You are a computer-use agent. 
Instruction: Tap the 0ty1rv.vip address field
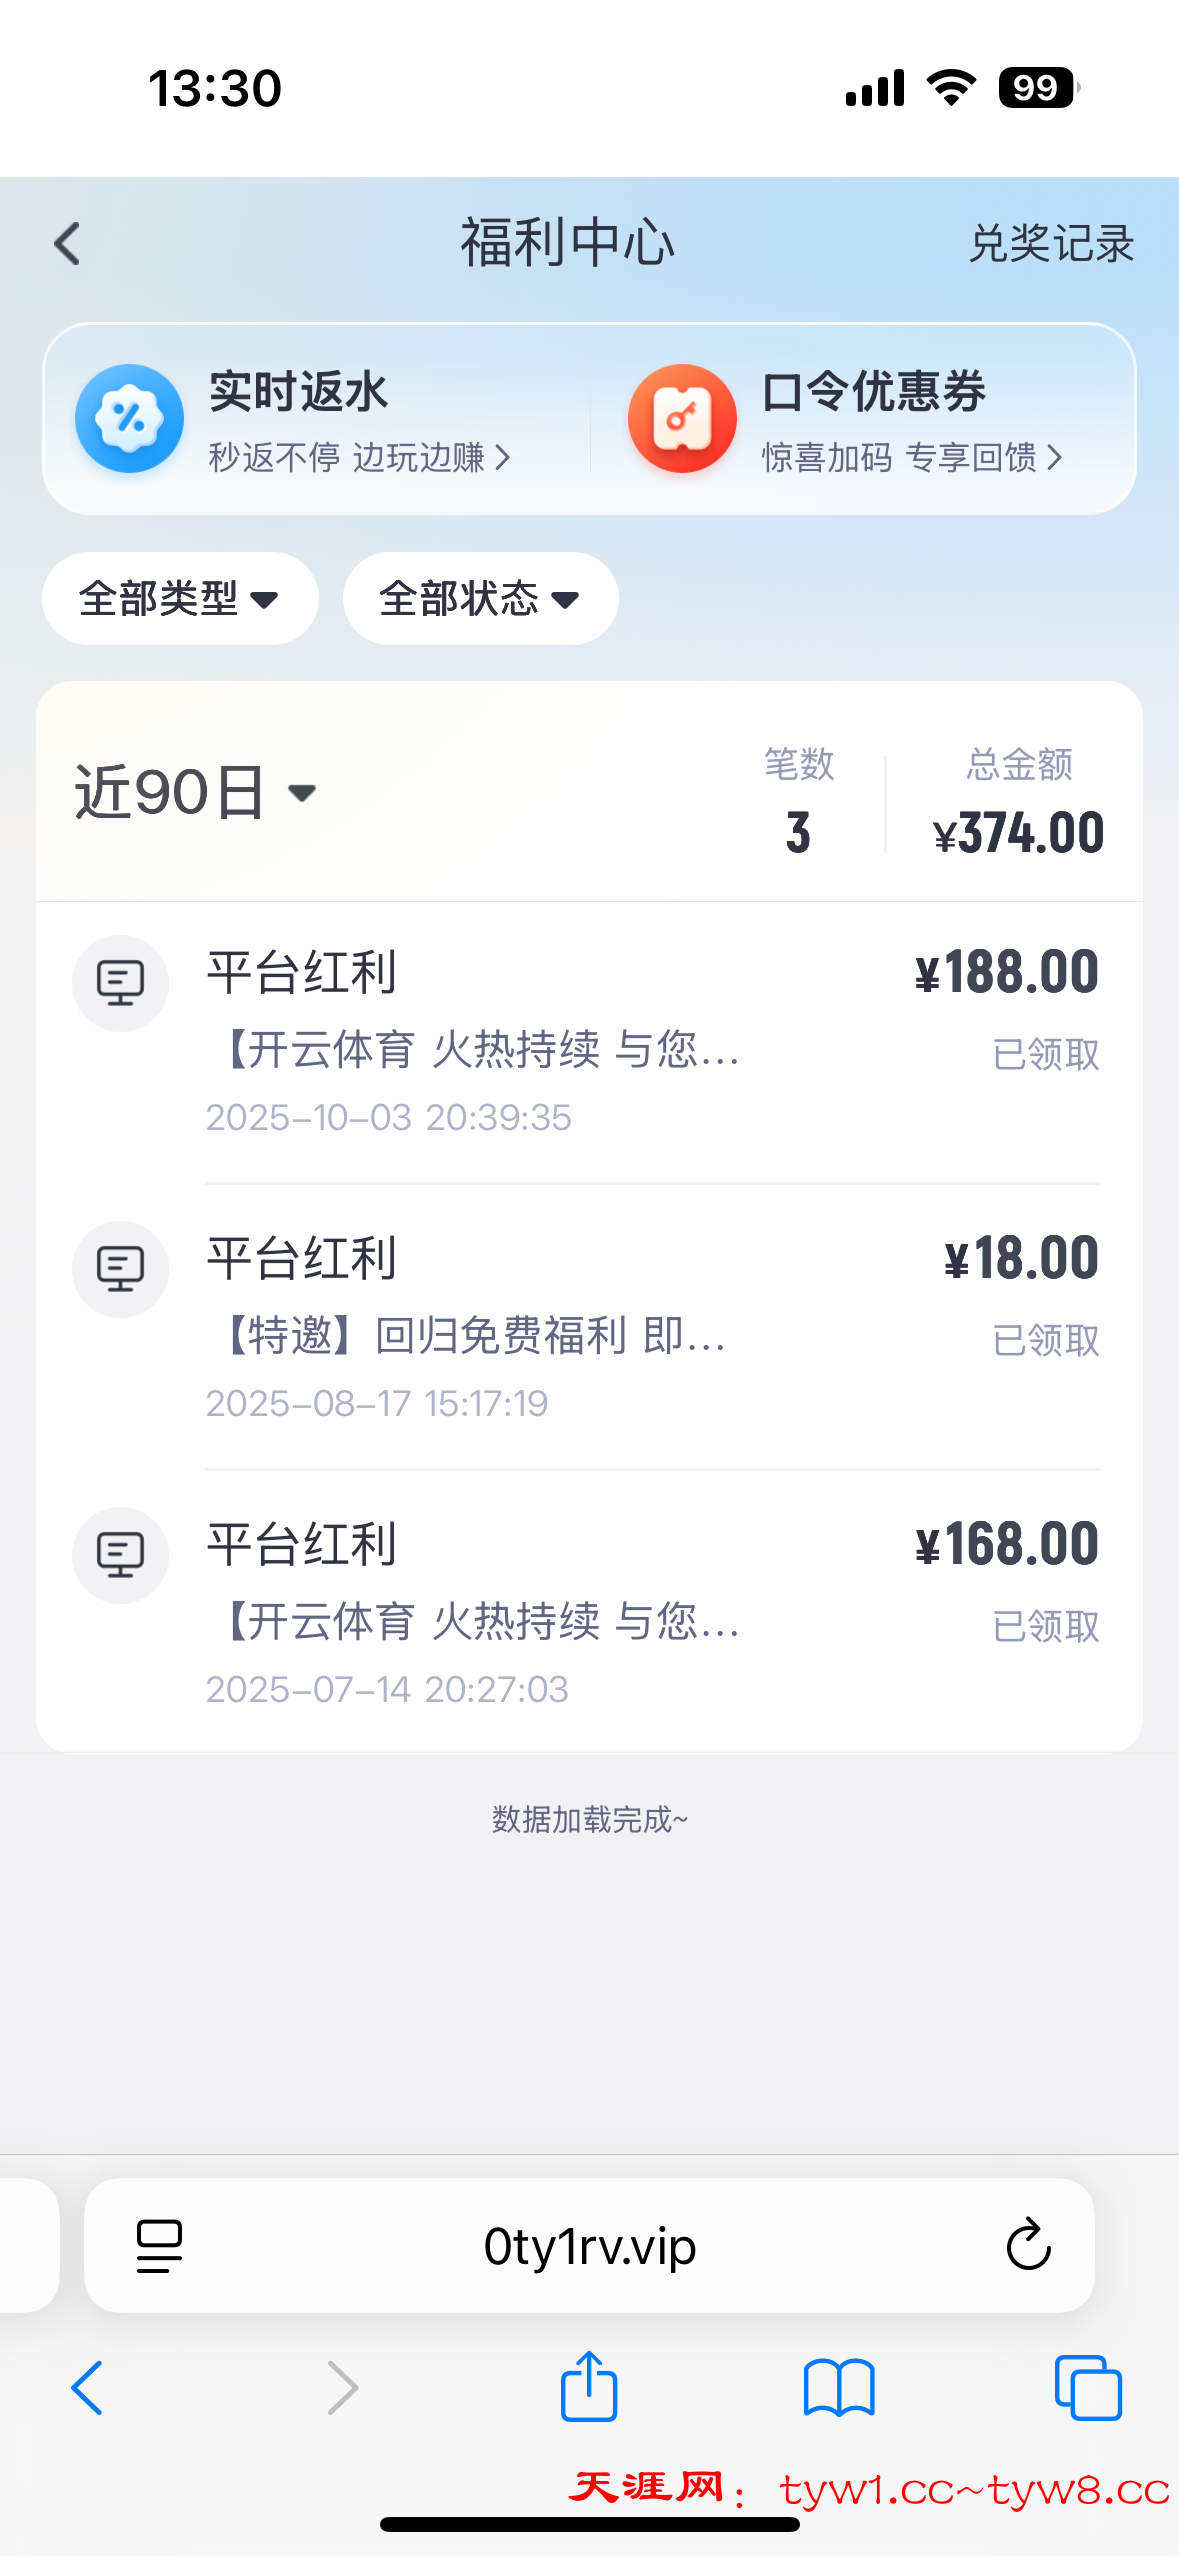590,2246
